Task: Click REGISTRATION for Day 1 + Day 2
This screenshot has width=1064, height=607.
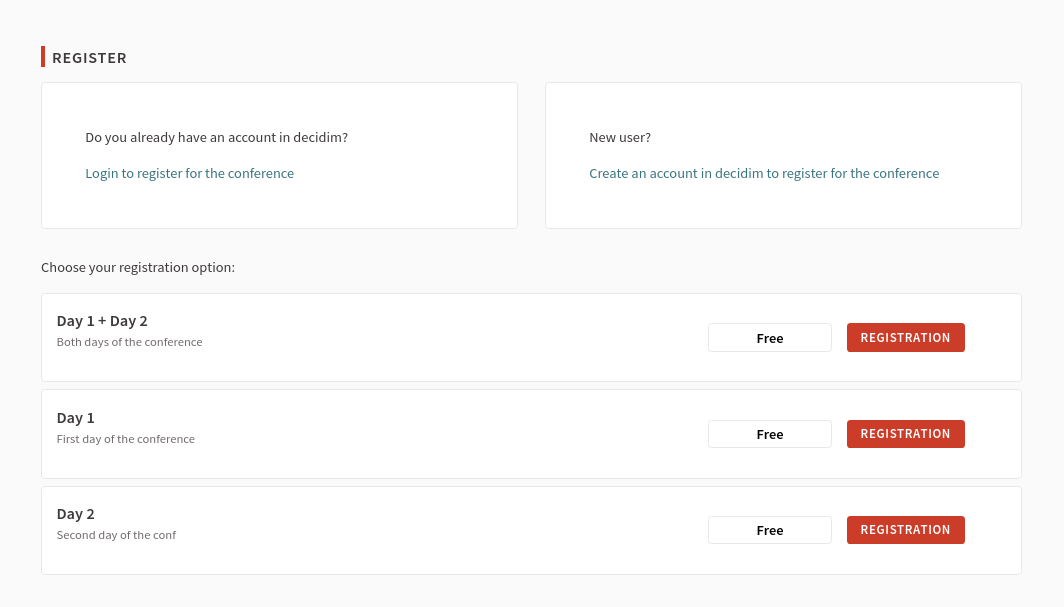Action: click(905, 338)
